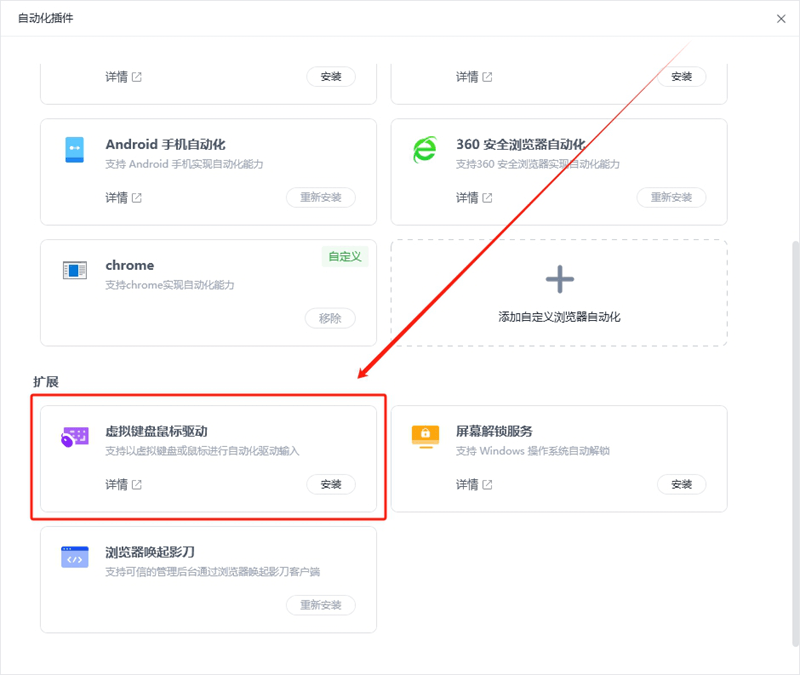Click 添加自定义浏览器自动化 label

click(559, 317)
